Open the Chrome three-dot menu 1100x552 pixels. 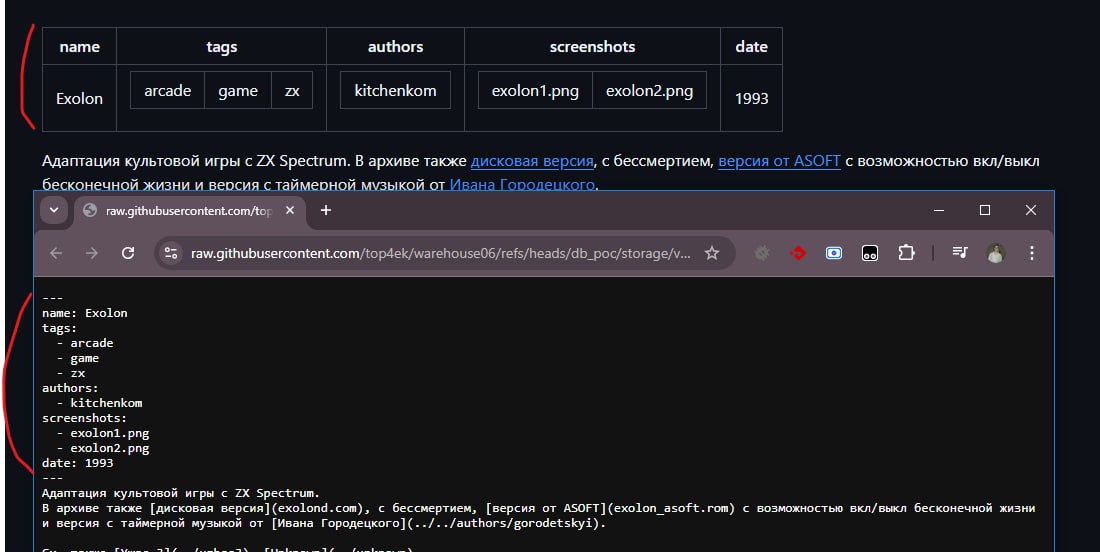tap(1029, 253)
